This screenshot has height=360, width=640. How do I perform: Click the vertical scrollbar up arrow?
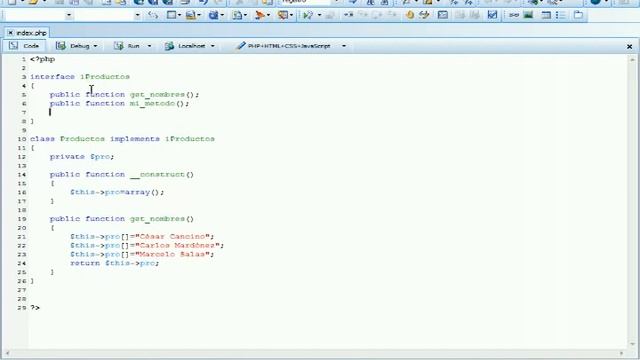[632, 60]
